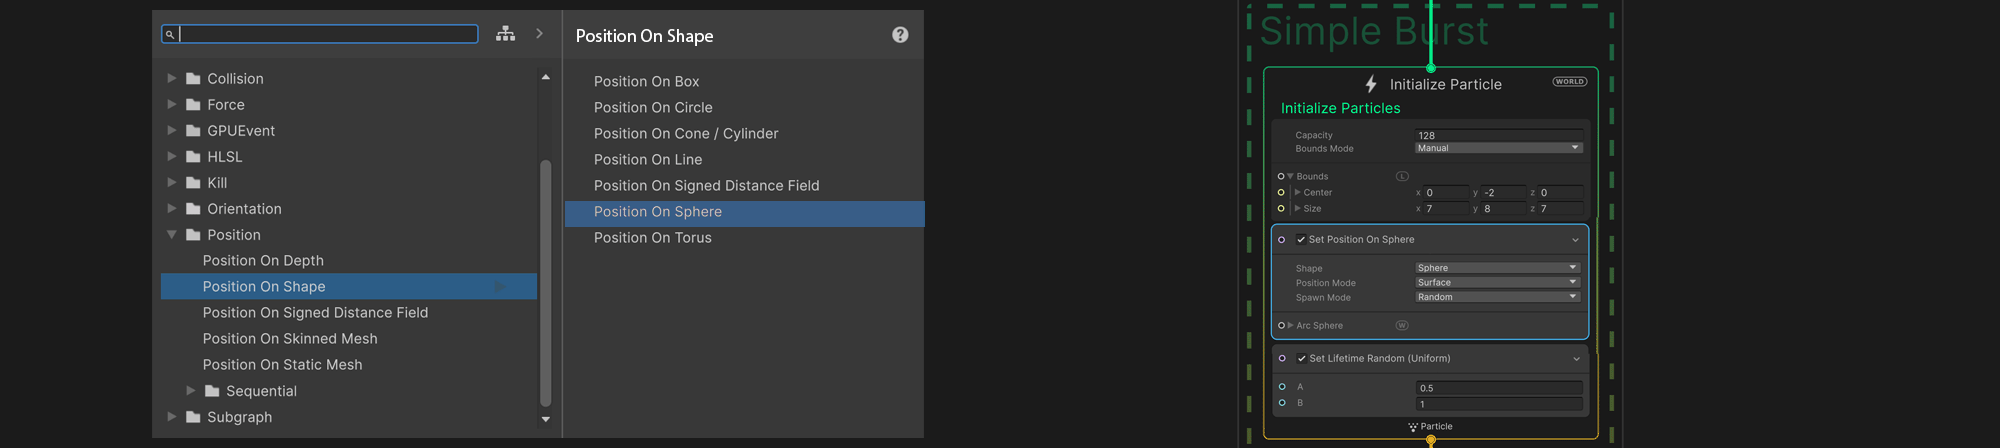Click the WORLD space badge on Initialize Particle
Image resolution: width=2000 pixels, height=448 pixels.
pos(1569,82)
